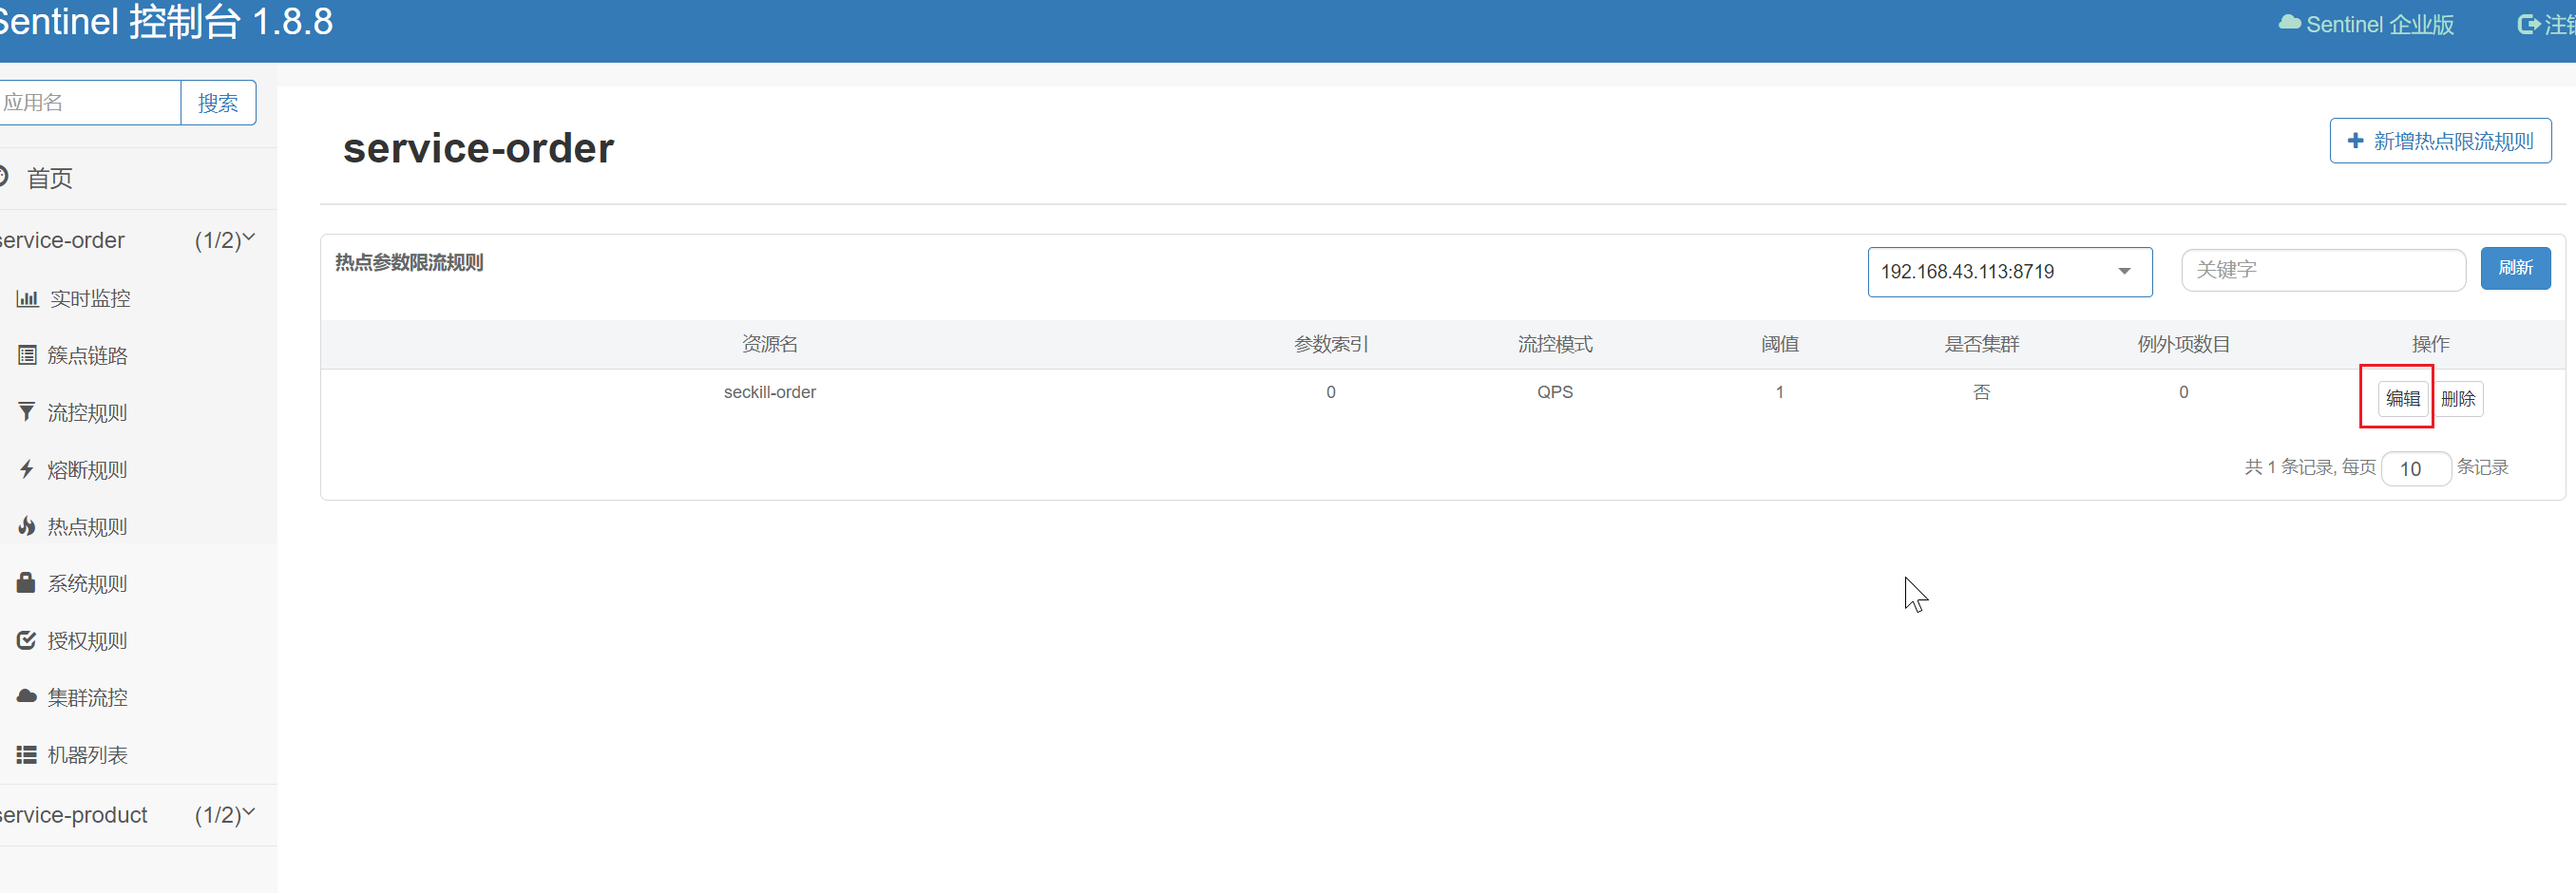Click the 参数索引 column header
Viewport: 2576px width, 893px height.
[x=1330, y=344]
